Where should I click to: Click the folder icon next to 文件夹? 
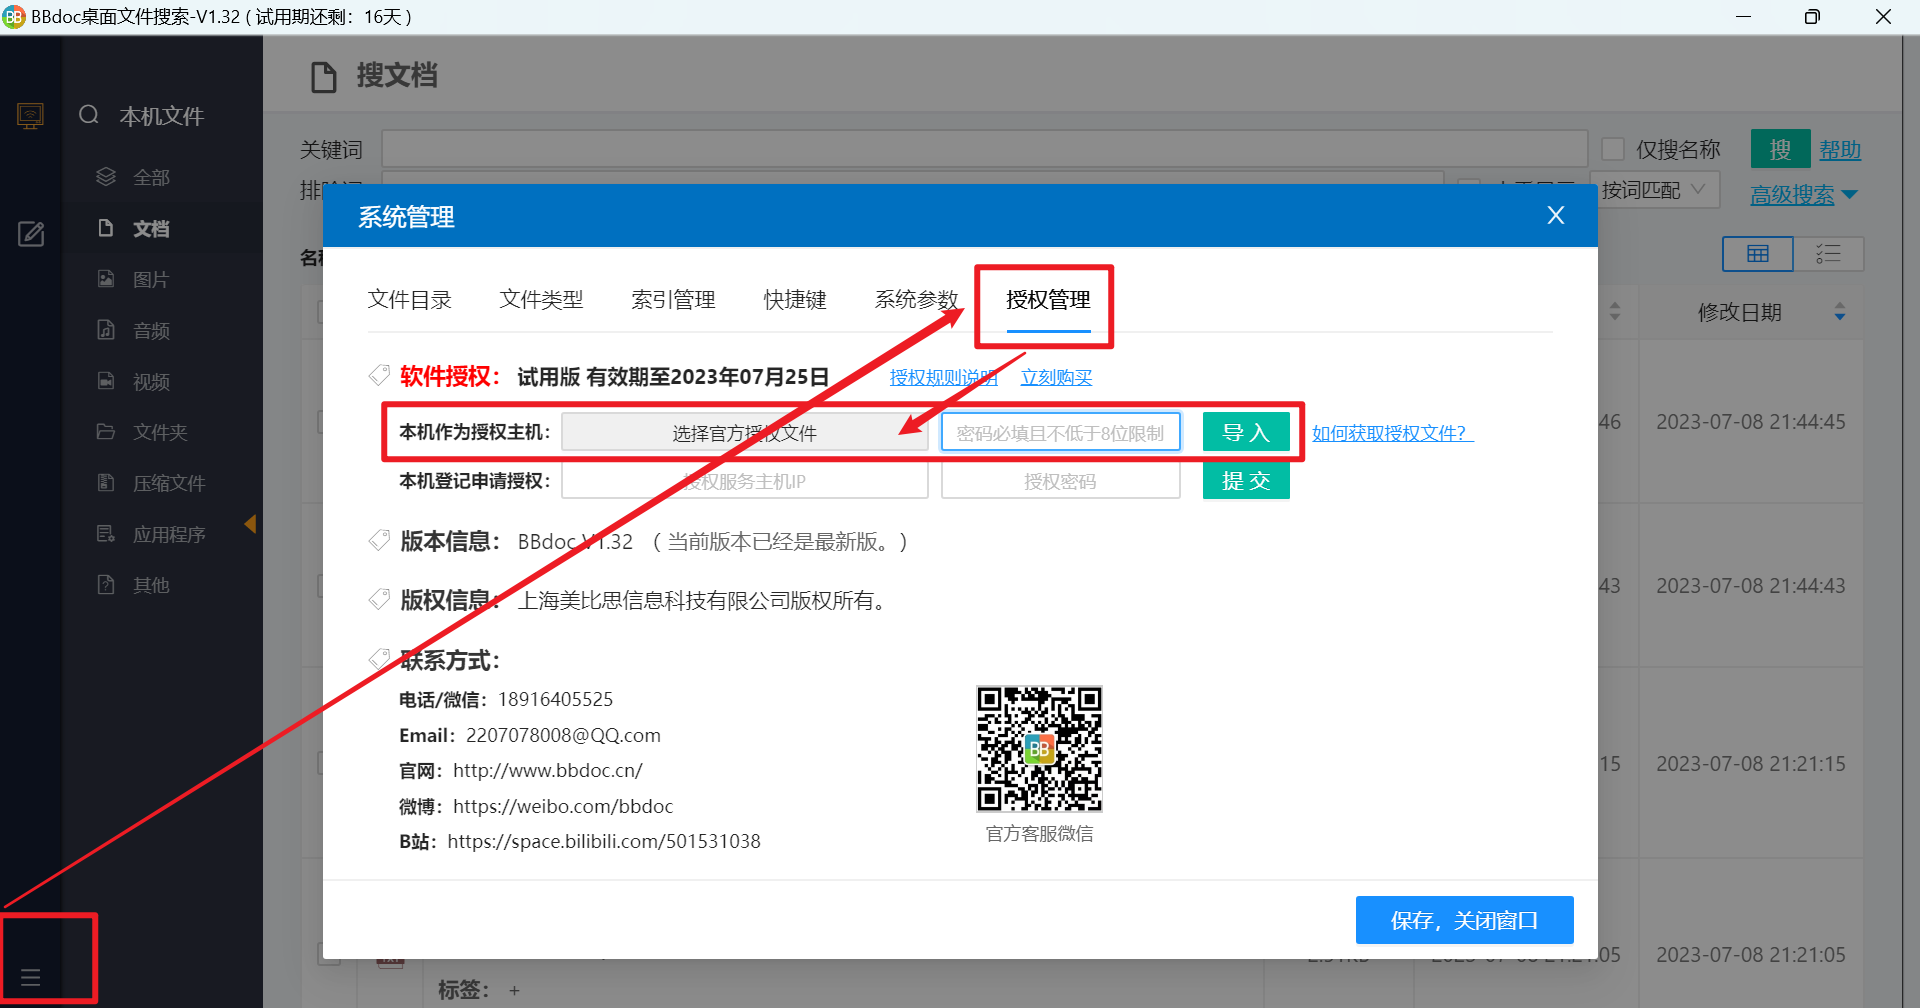(x=106, y=431)
